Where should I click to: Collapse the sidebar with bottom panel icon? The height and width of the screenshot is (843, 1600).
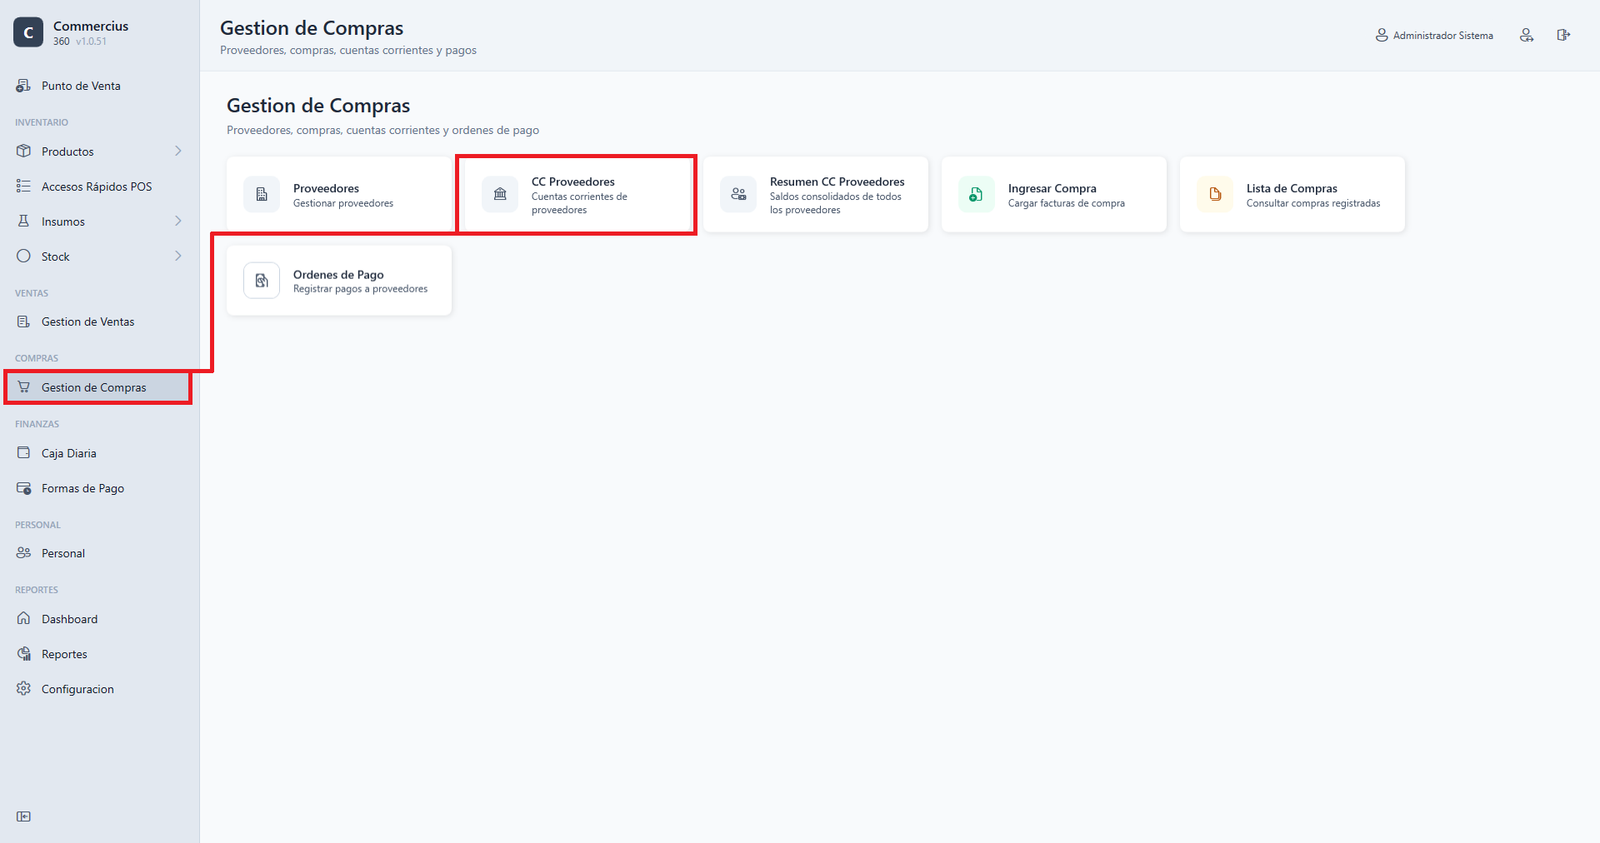(24, 816)
